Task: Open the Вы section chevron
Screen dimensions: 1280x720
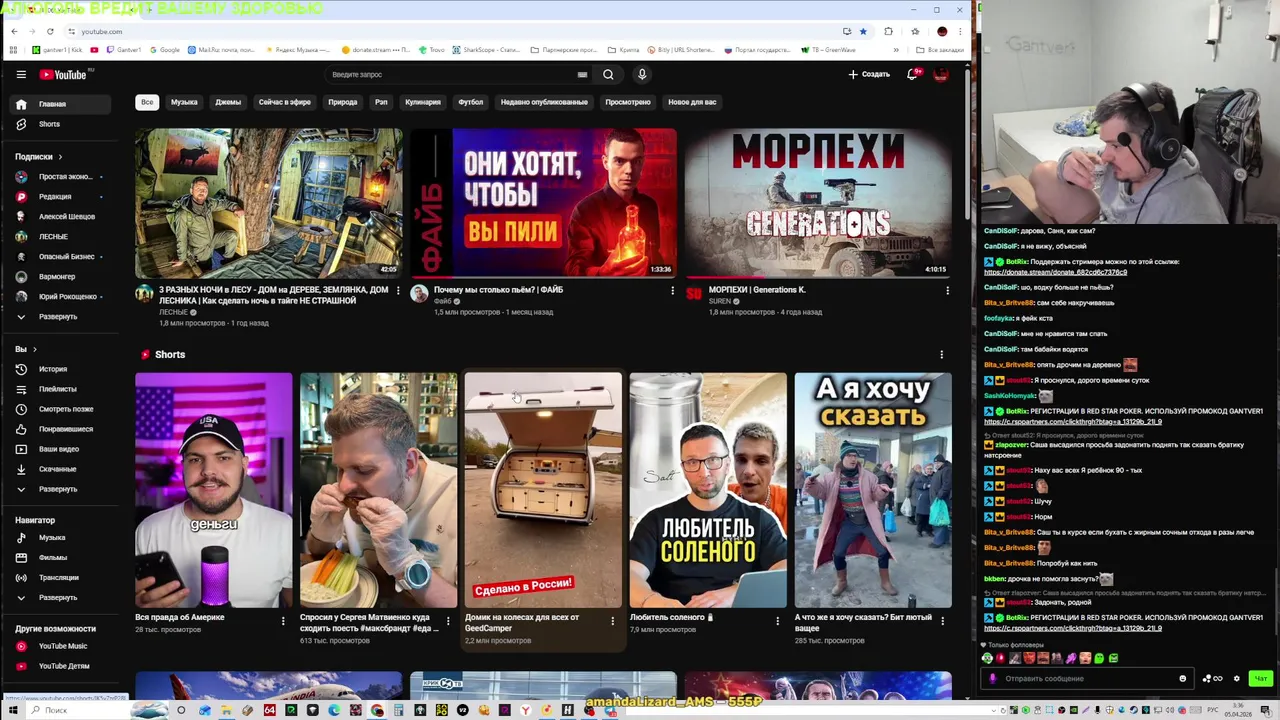Action: pos(34,349)
